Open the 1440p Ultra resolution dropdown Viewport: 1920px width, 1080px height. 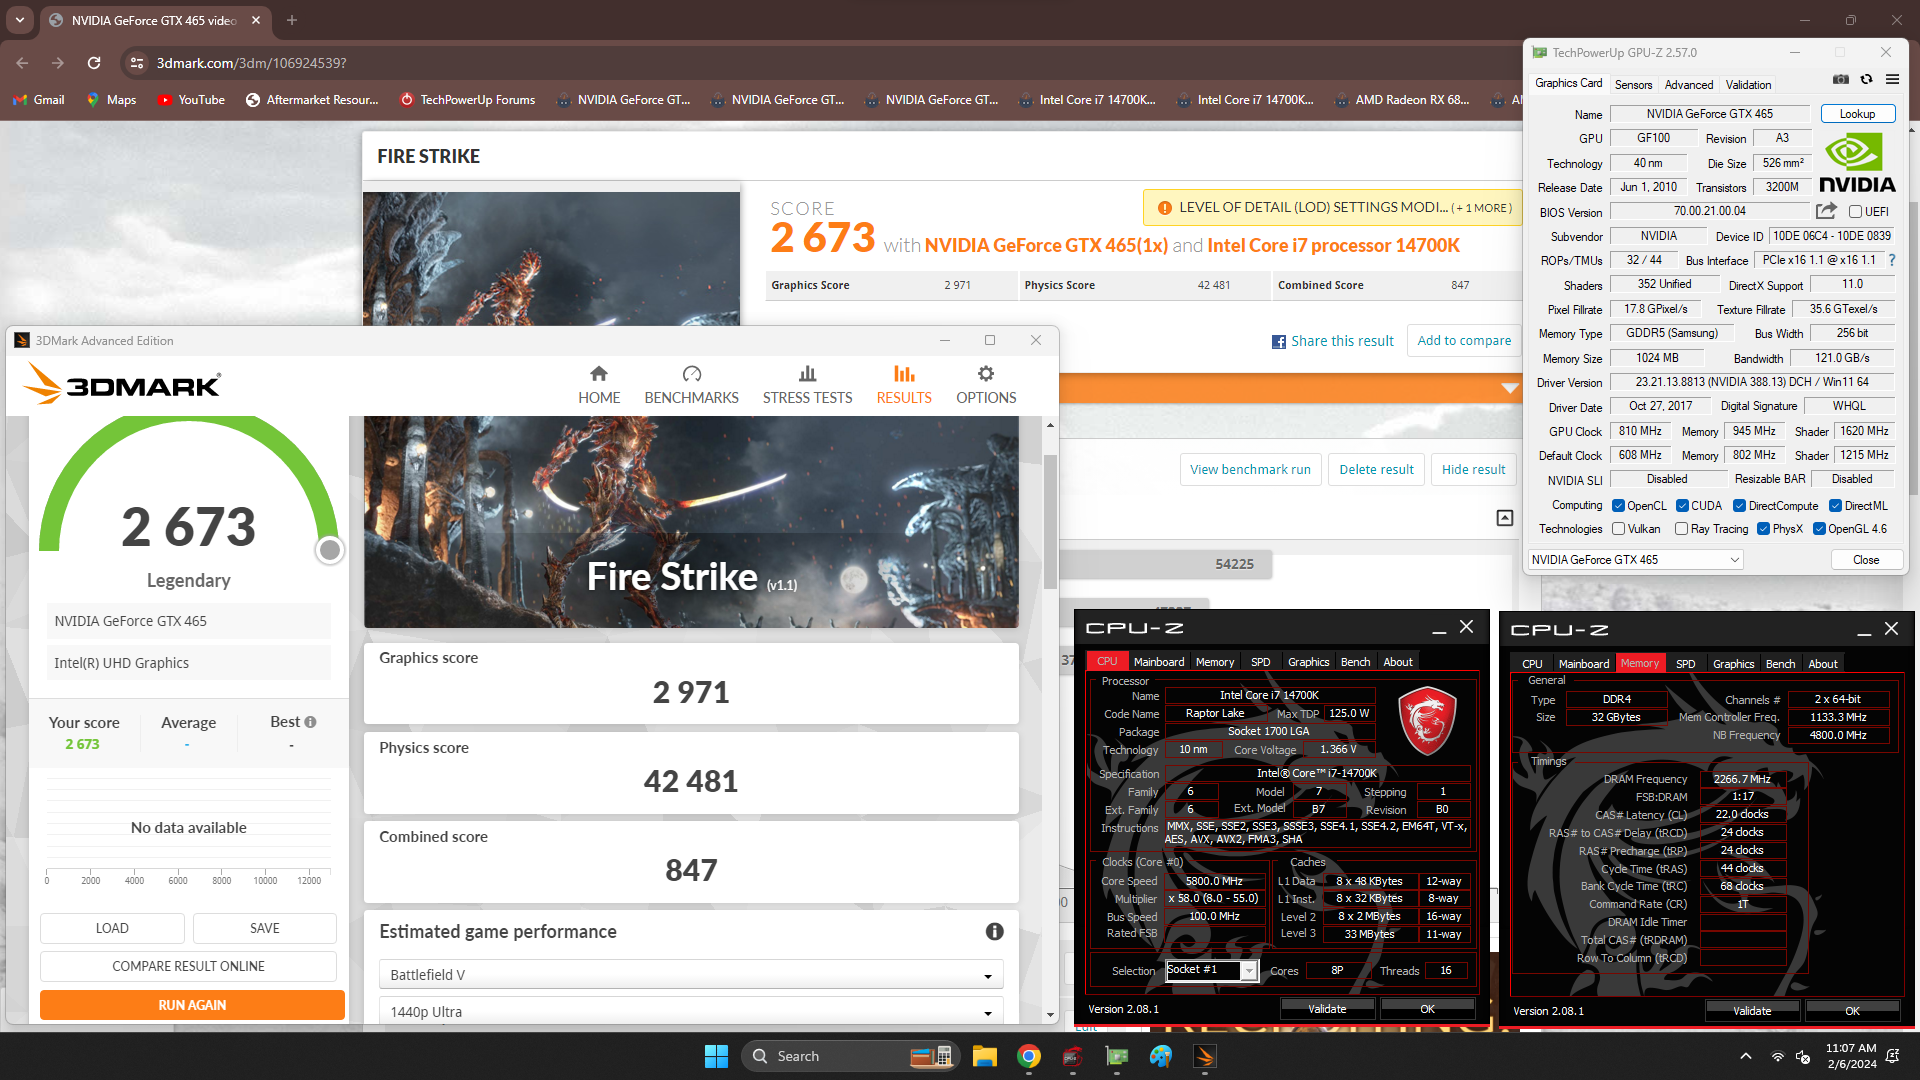[691, 1012]
